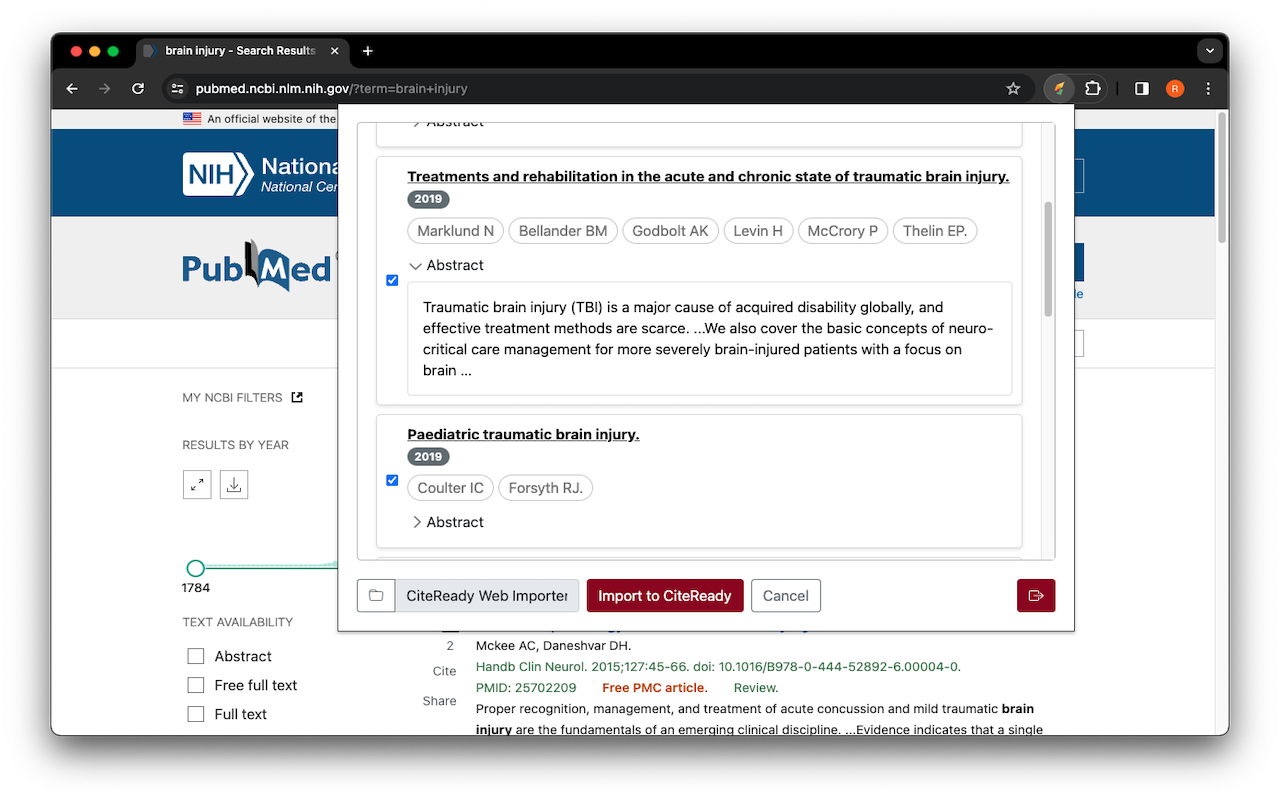Open the Chrome profile avatar
The height and width of the screenshot is (800, 1280).
click(1175, 89)
